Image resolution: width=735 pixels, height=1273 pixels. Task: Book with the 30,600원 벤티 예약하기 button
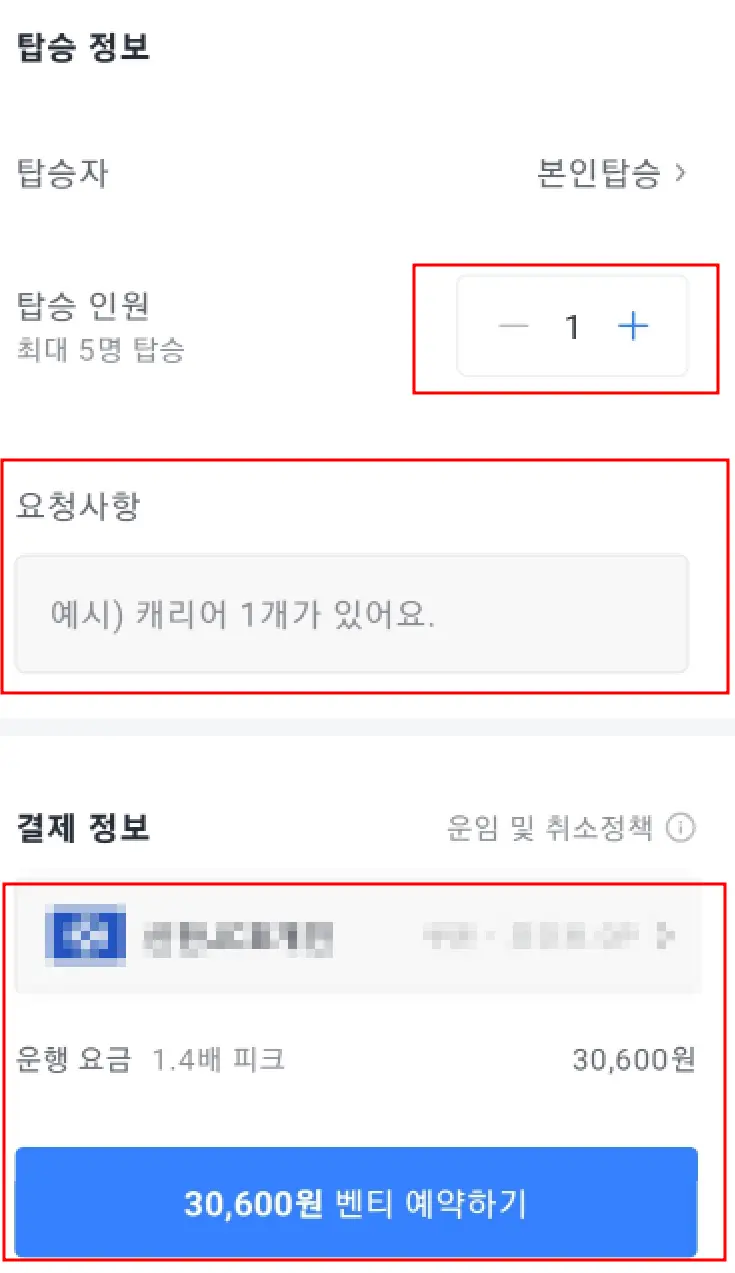tap(356, 1203)
